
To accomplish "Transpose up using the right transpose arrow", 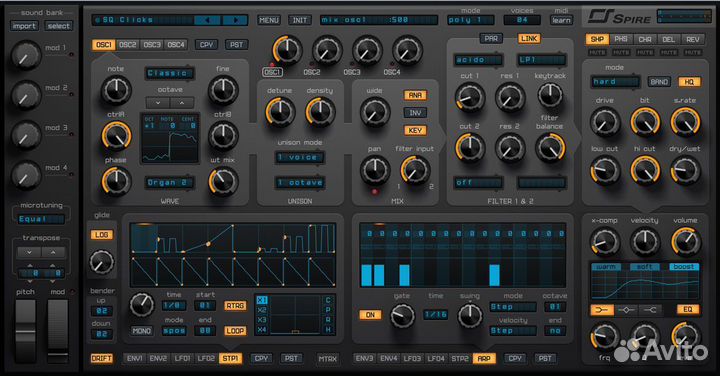I will coord(53,253).
